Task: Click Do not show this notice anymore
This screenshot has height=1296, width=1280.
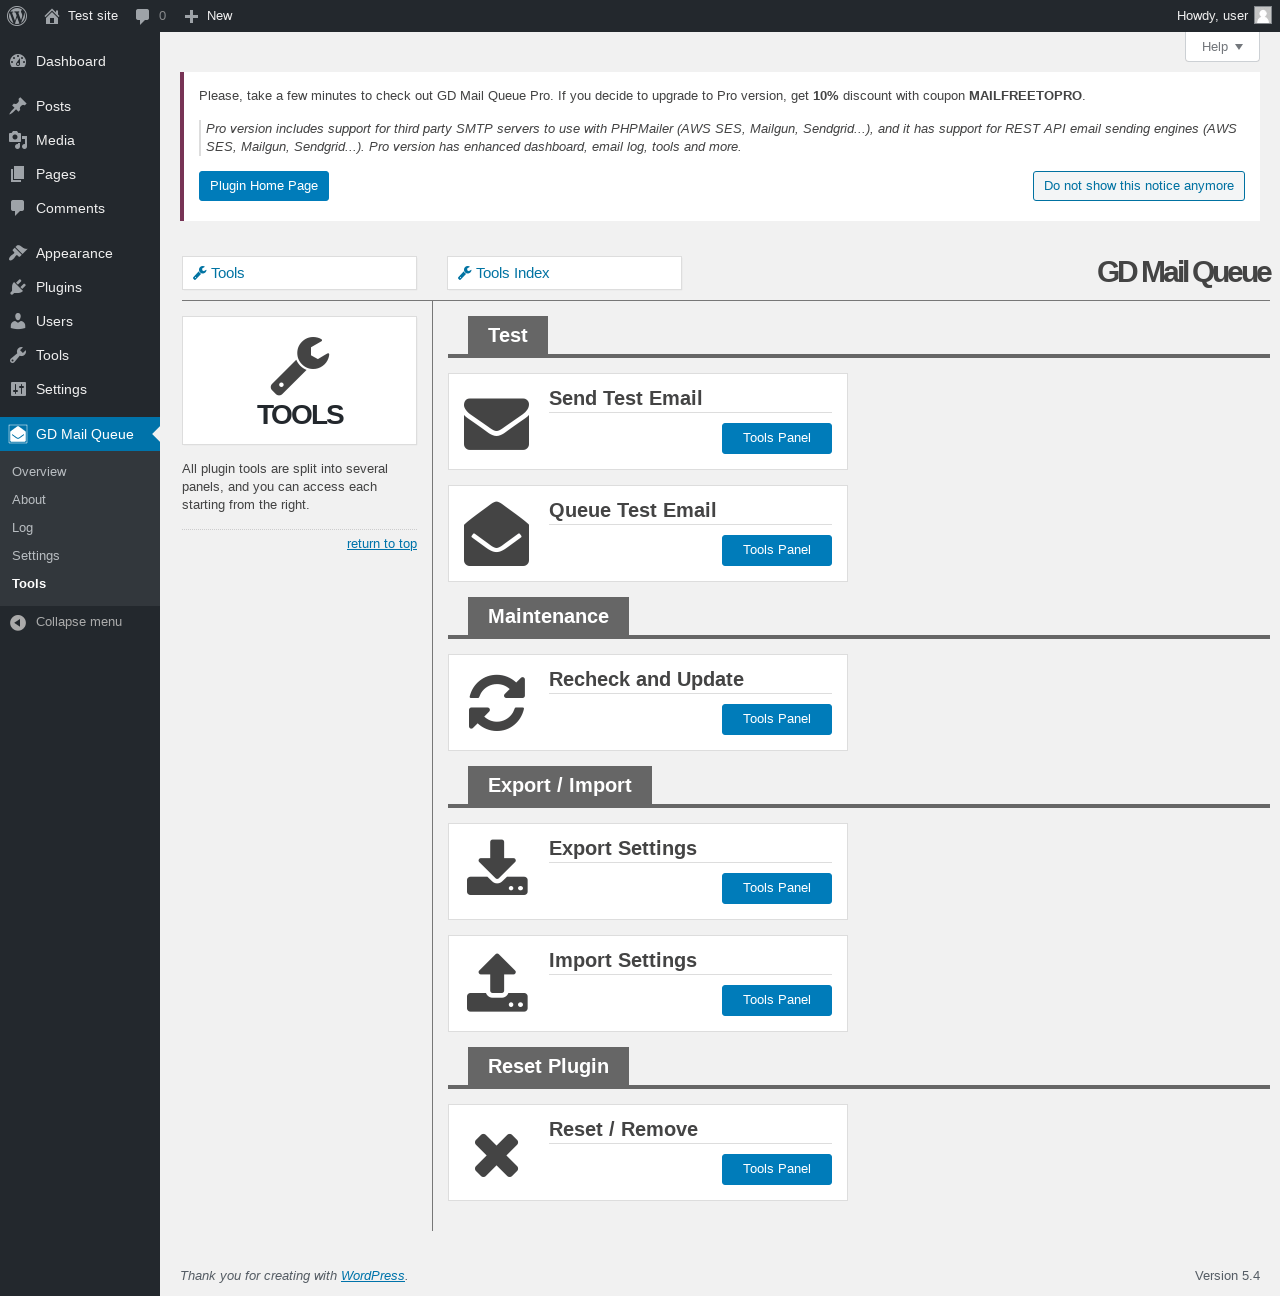Action: coord(1139,186)
